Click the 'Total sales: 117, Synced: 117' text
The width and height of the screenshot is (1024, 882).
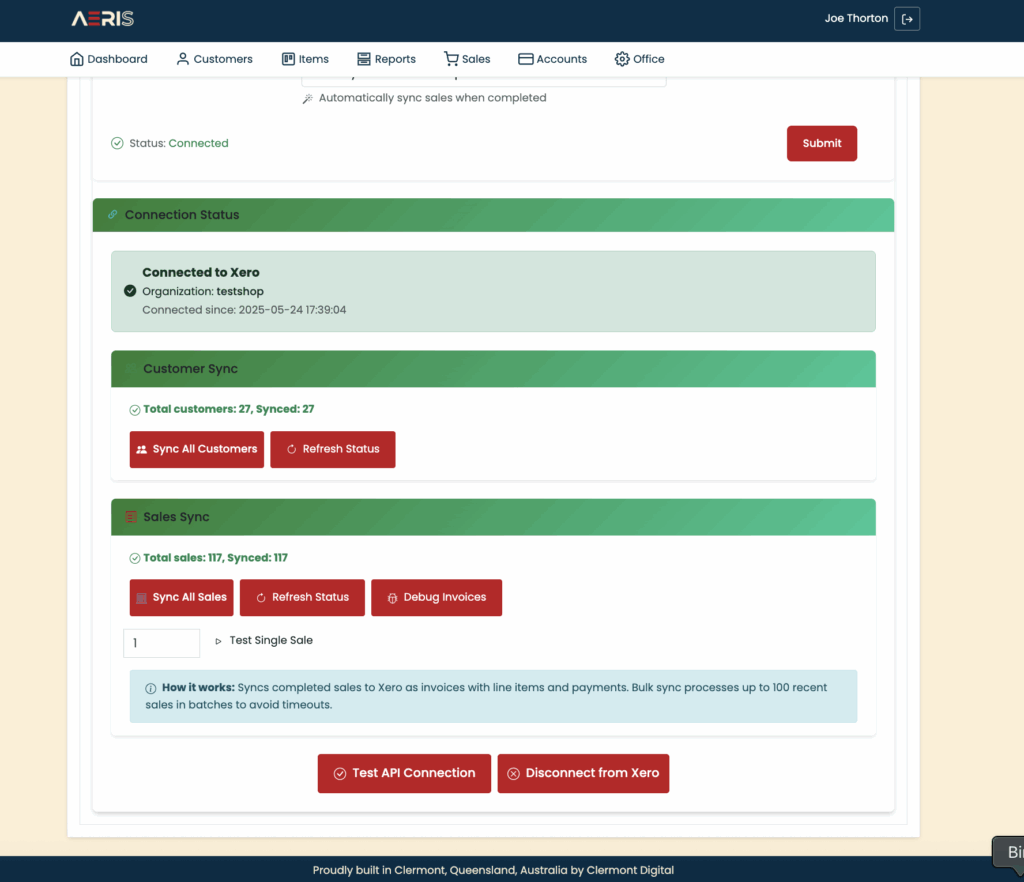(x=216, y=558)
